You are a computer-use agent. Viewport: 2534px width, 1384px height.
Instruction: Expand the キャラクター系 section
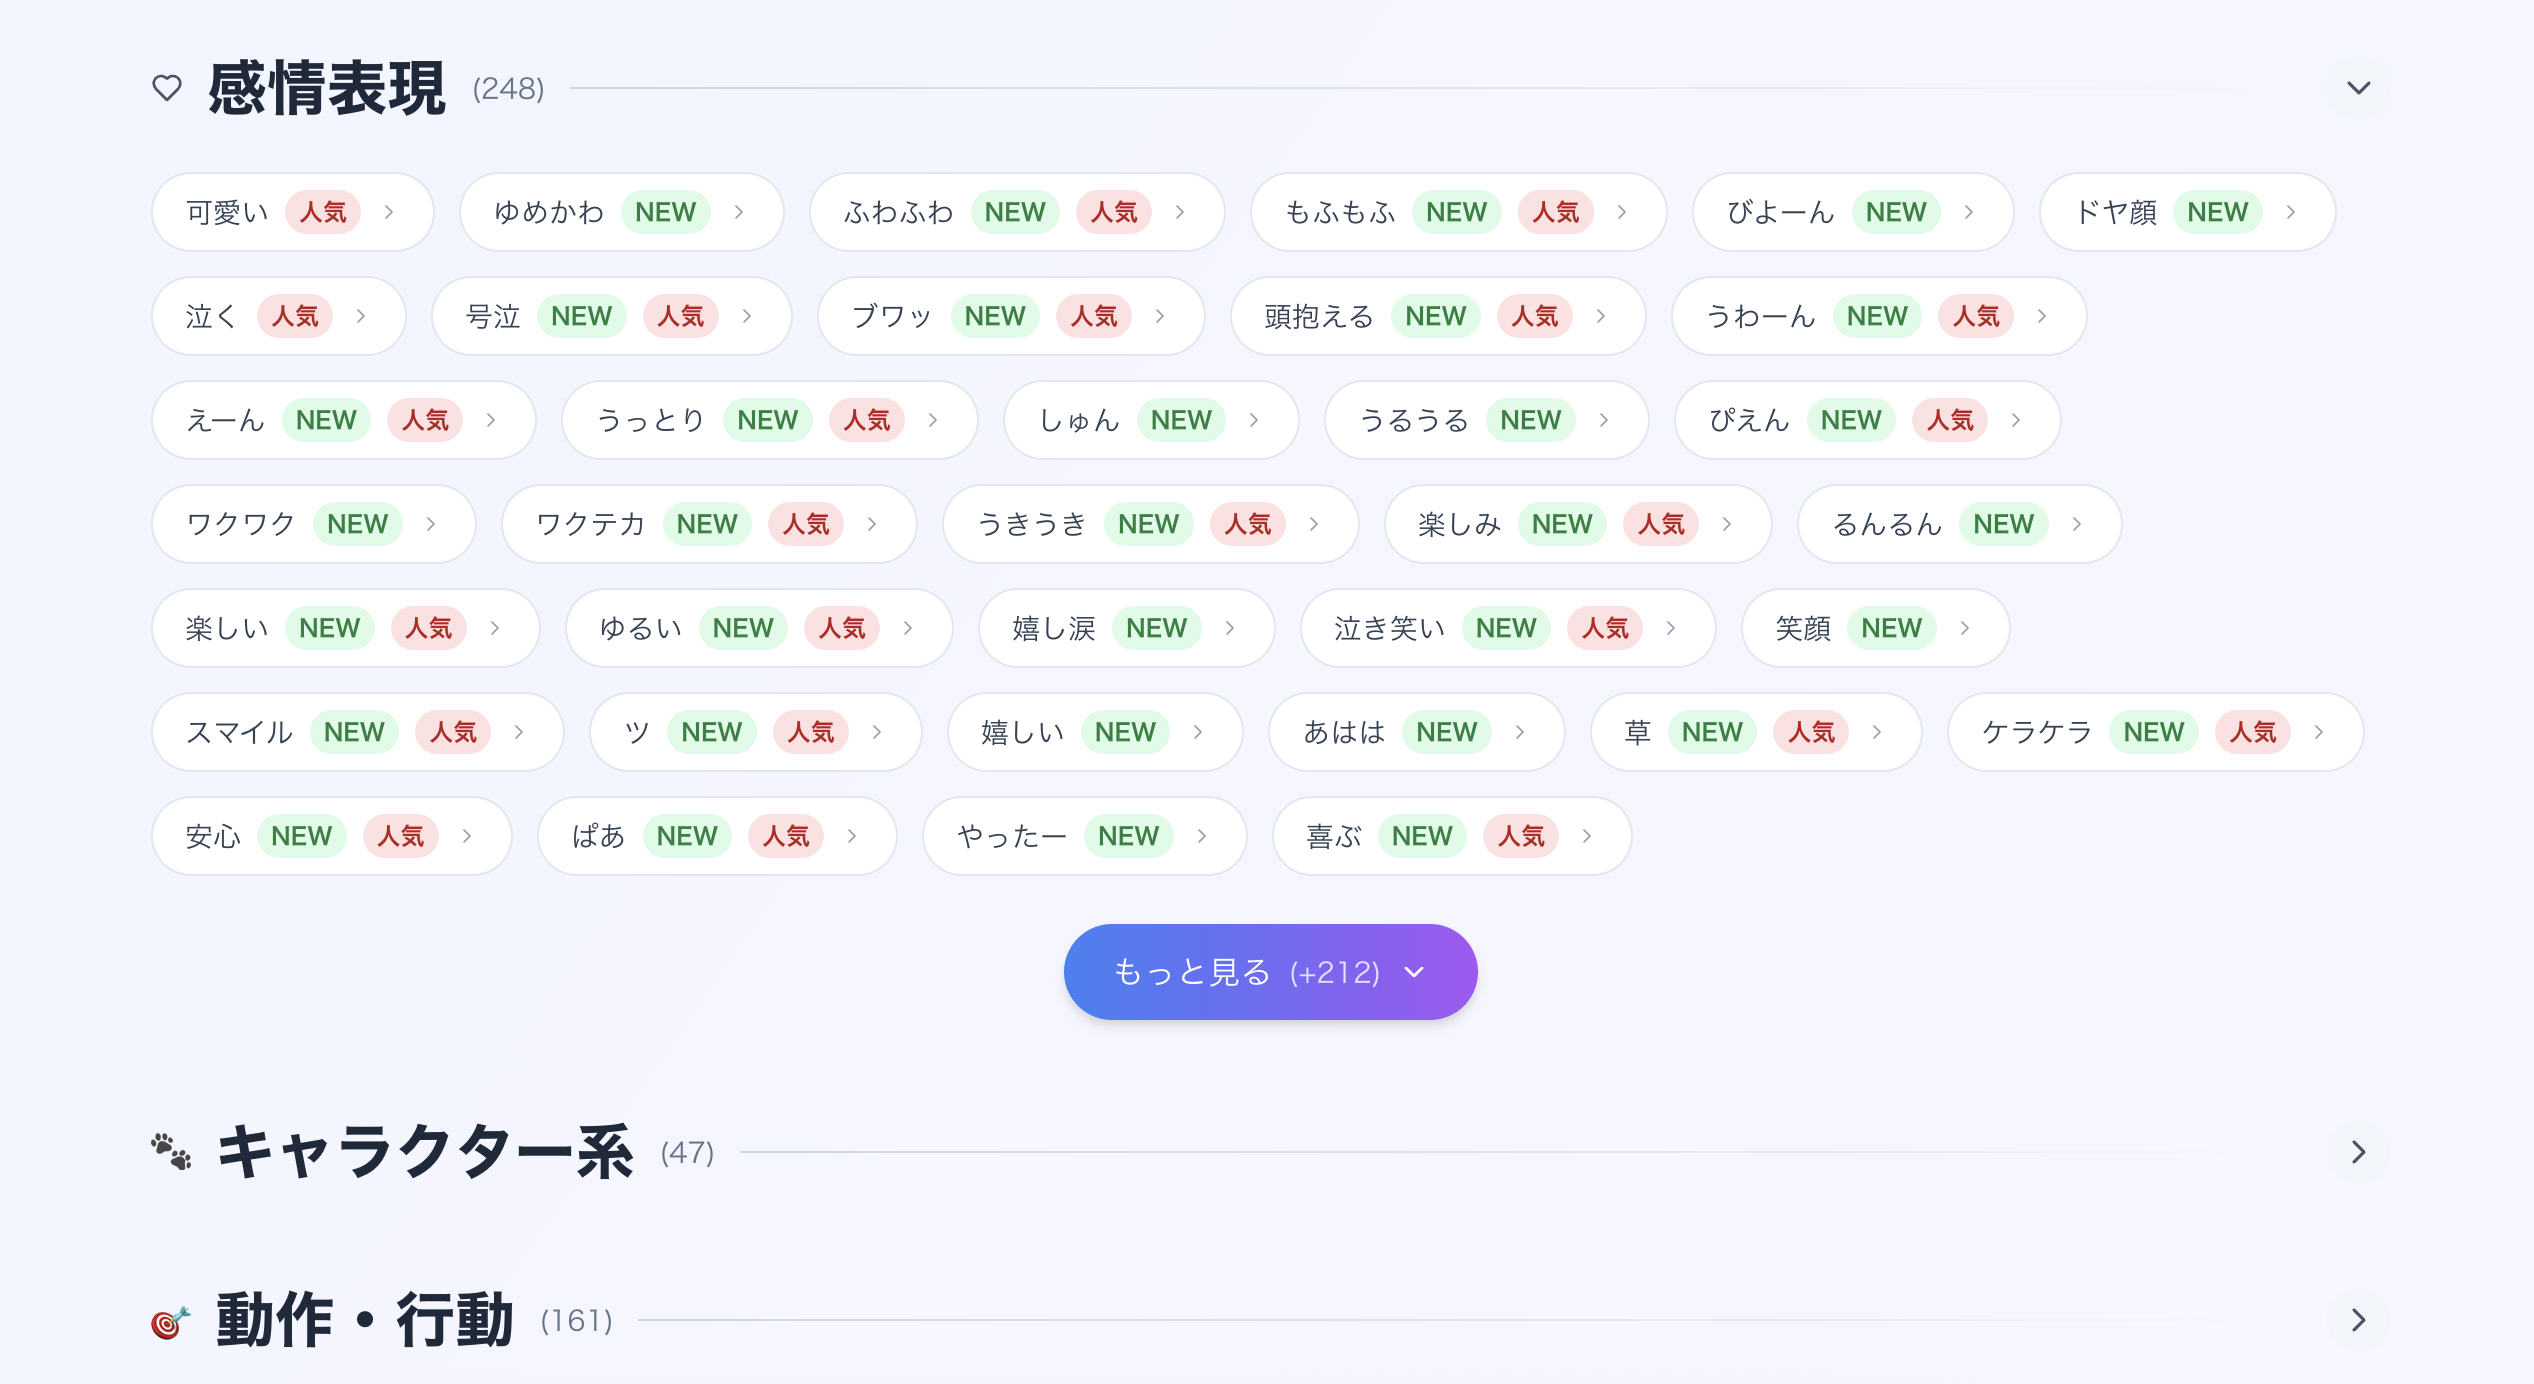click(x=2358, y=1152)
